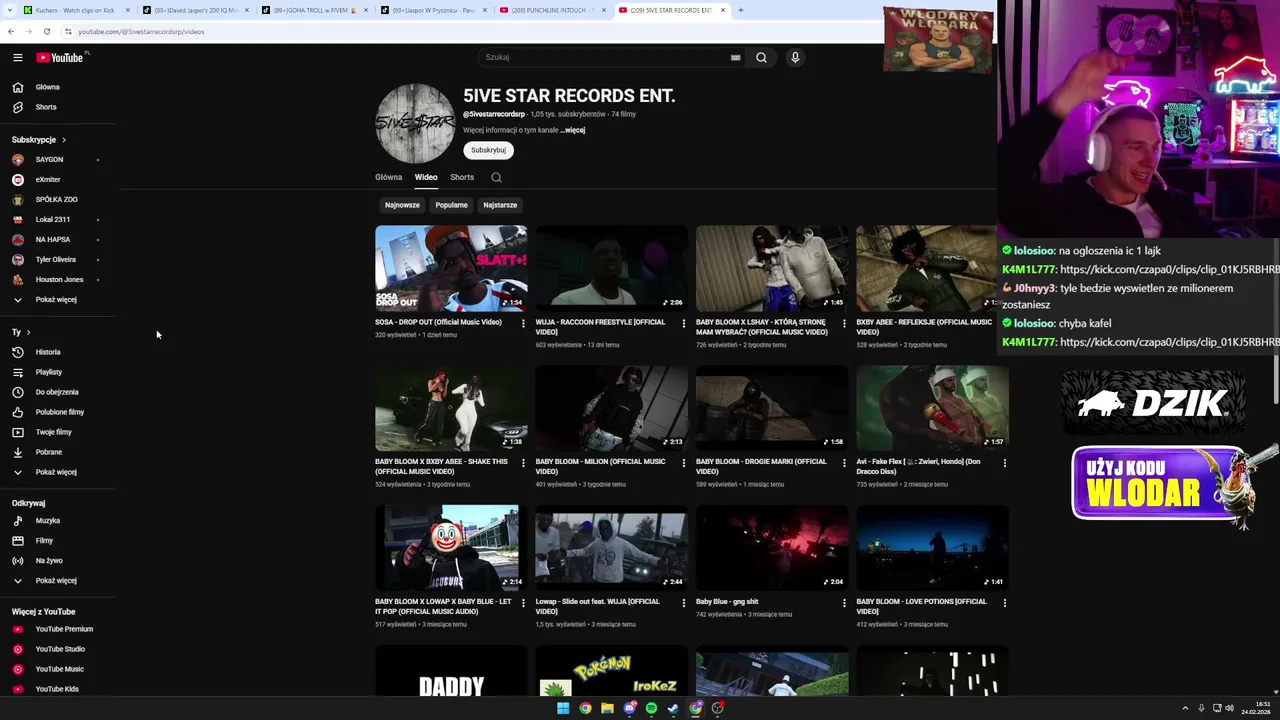Filter videos by Najstarsze chip
1280x720 pixels.
(500, 205)
